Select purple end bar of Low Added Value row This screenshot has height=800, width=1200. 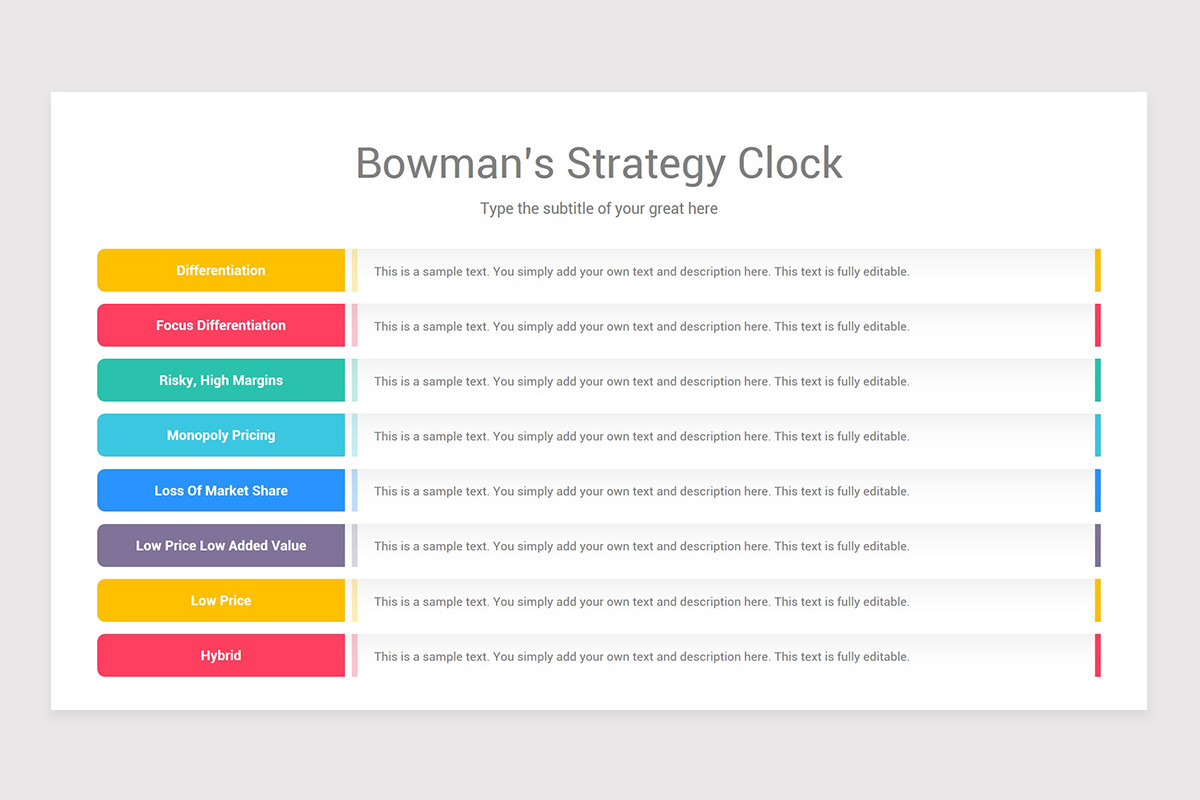click(1098, 545)
